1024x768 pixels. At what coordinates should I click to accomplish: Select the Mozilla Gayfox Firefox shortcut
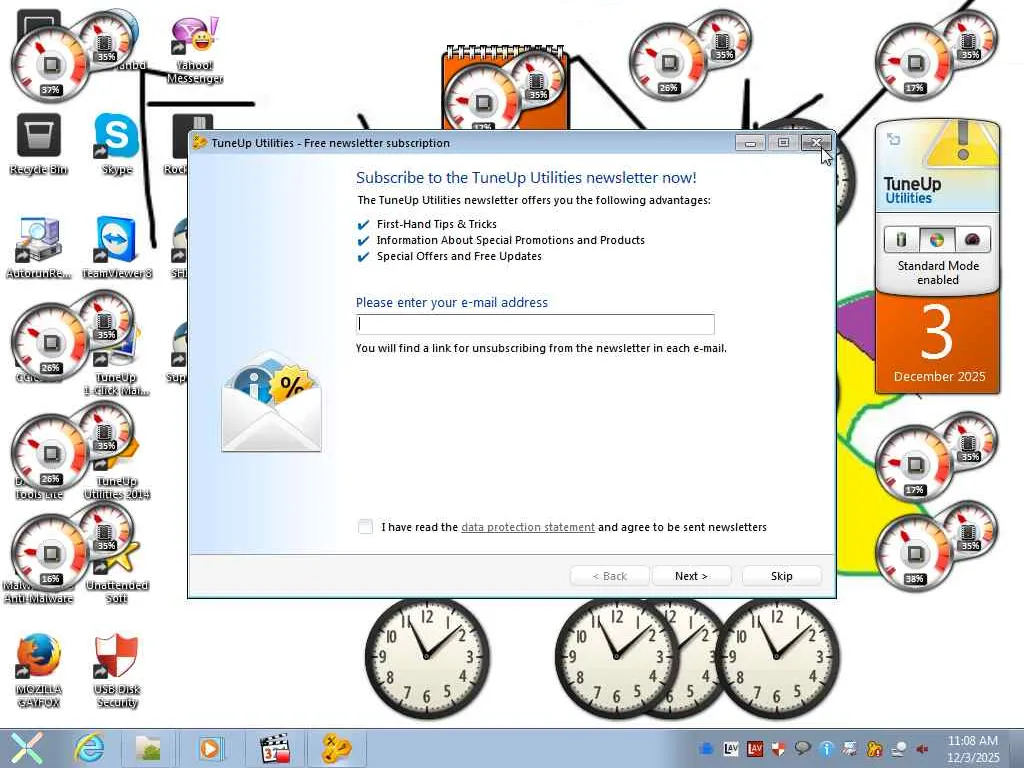(39, 671)
